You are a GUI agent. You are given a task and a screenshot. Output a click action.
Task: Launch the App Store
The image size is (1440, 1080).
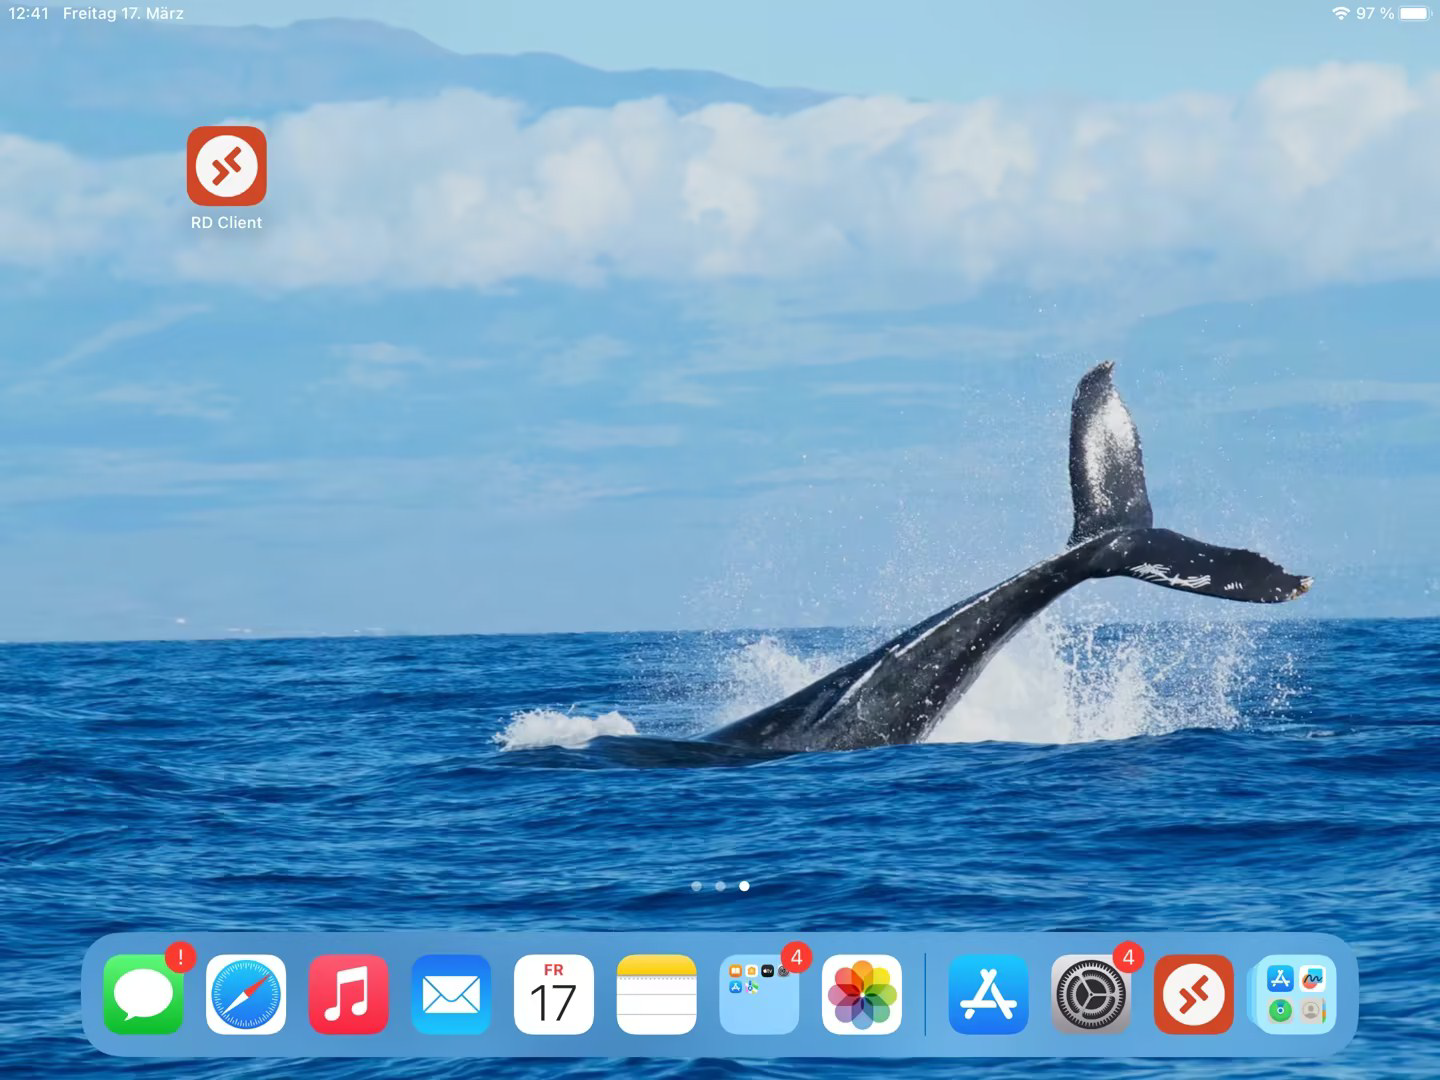point(988,994)
